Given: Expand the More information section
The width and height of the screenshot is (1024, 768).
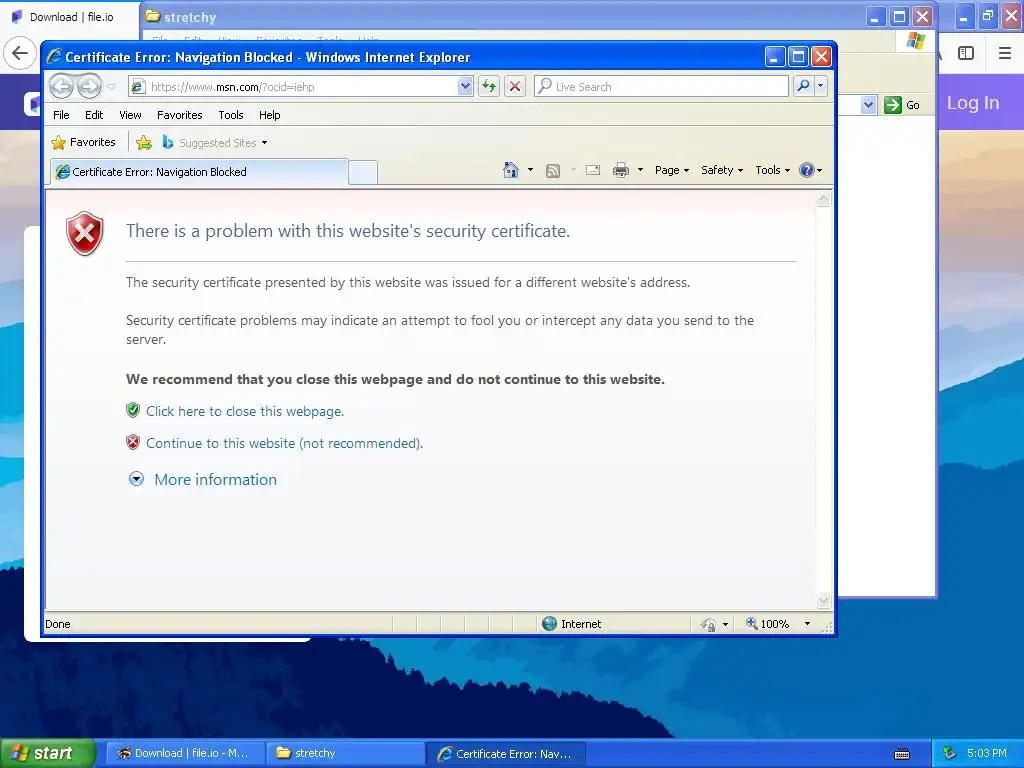Looking at the screenshot, I should coord(202,479).
